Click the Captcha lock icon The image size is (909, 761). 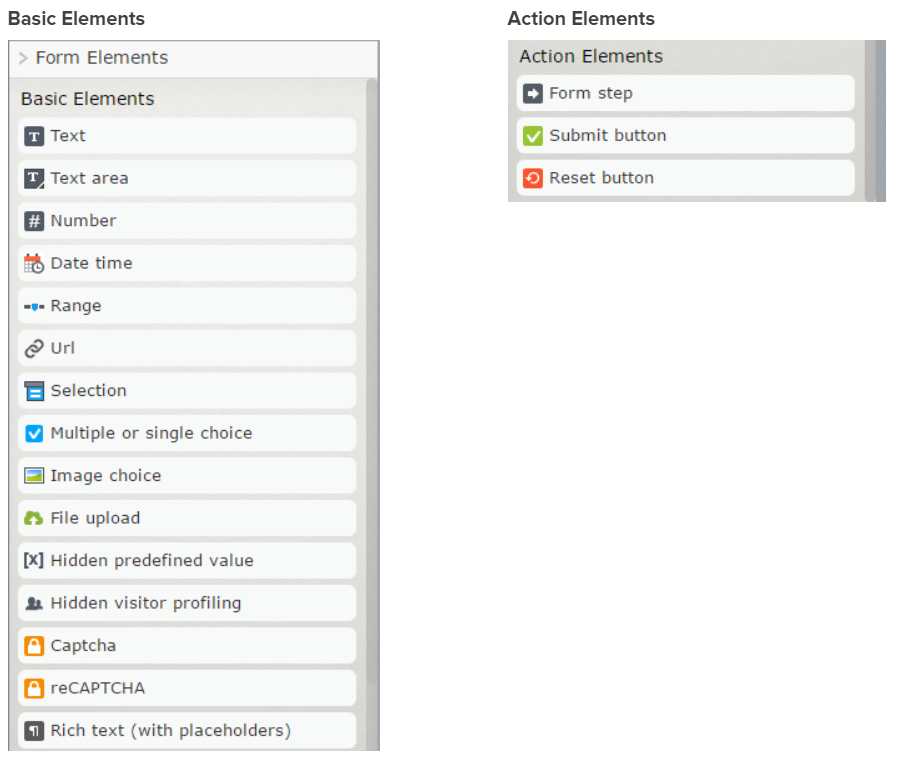coord(34,646)
